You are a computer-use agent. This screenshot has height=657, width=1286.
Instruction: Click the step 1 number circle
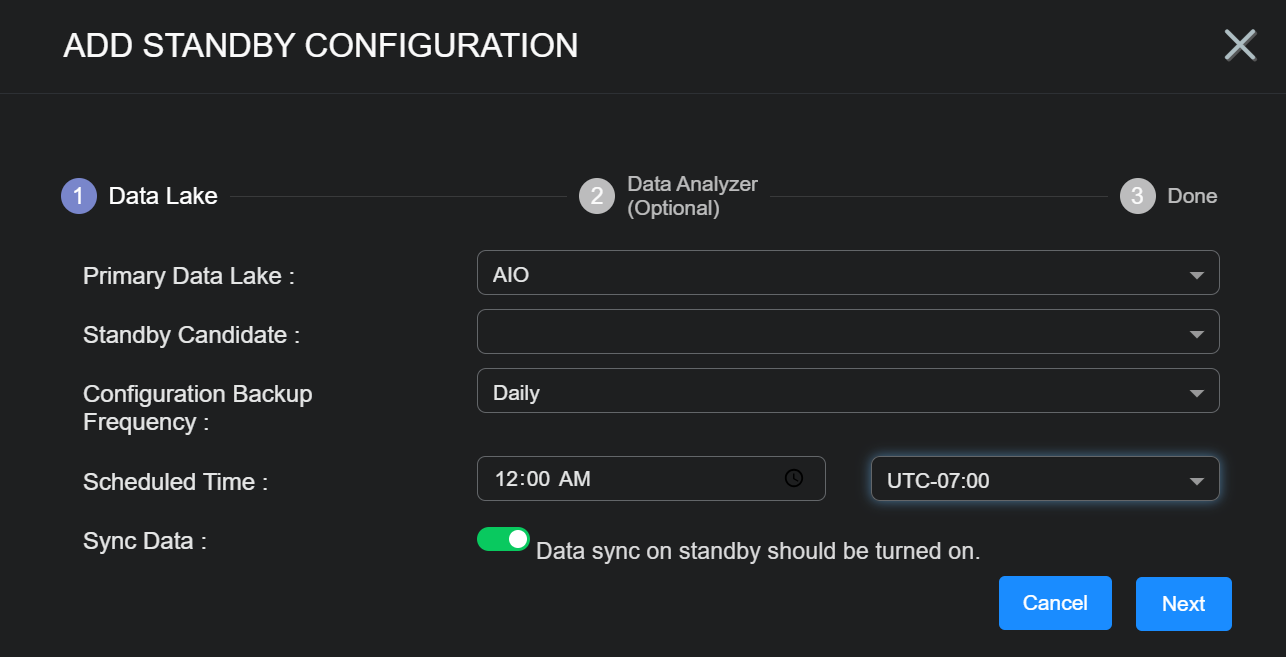coord(79,196)
